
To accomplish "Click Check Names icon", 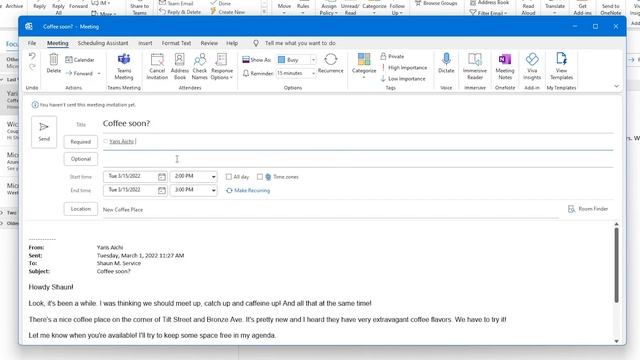I will (200, 67).
